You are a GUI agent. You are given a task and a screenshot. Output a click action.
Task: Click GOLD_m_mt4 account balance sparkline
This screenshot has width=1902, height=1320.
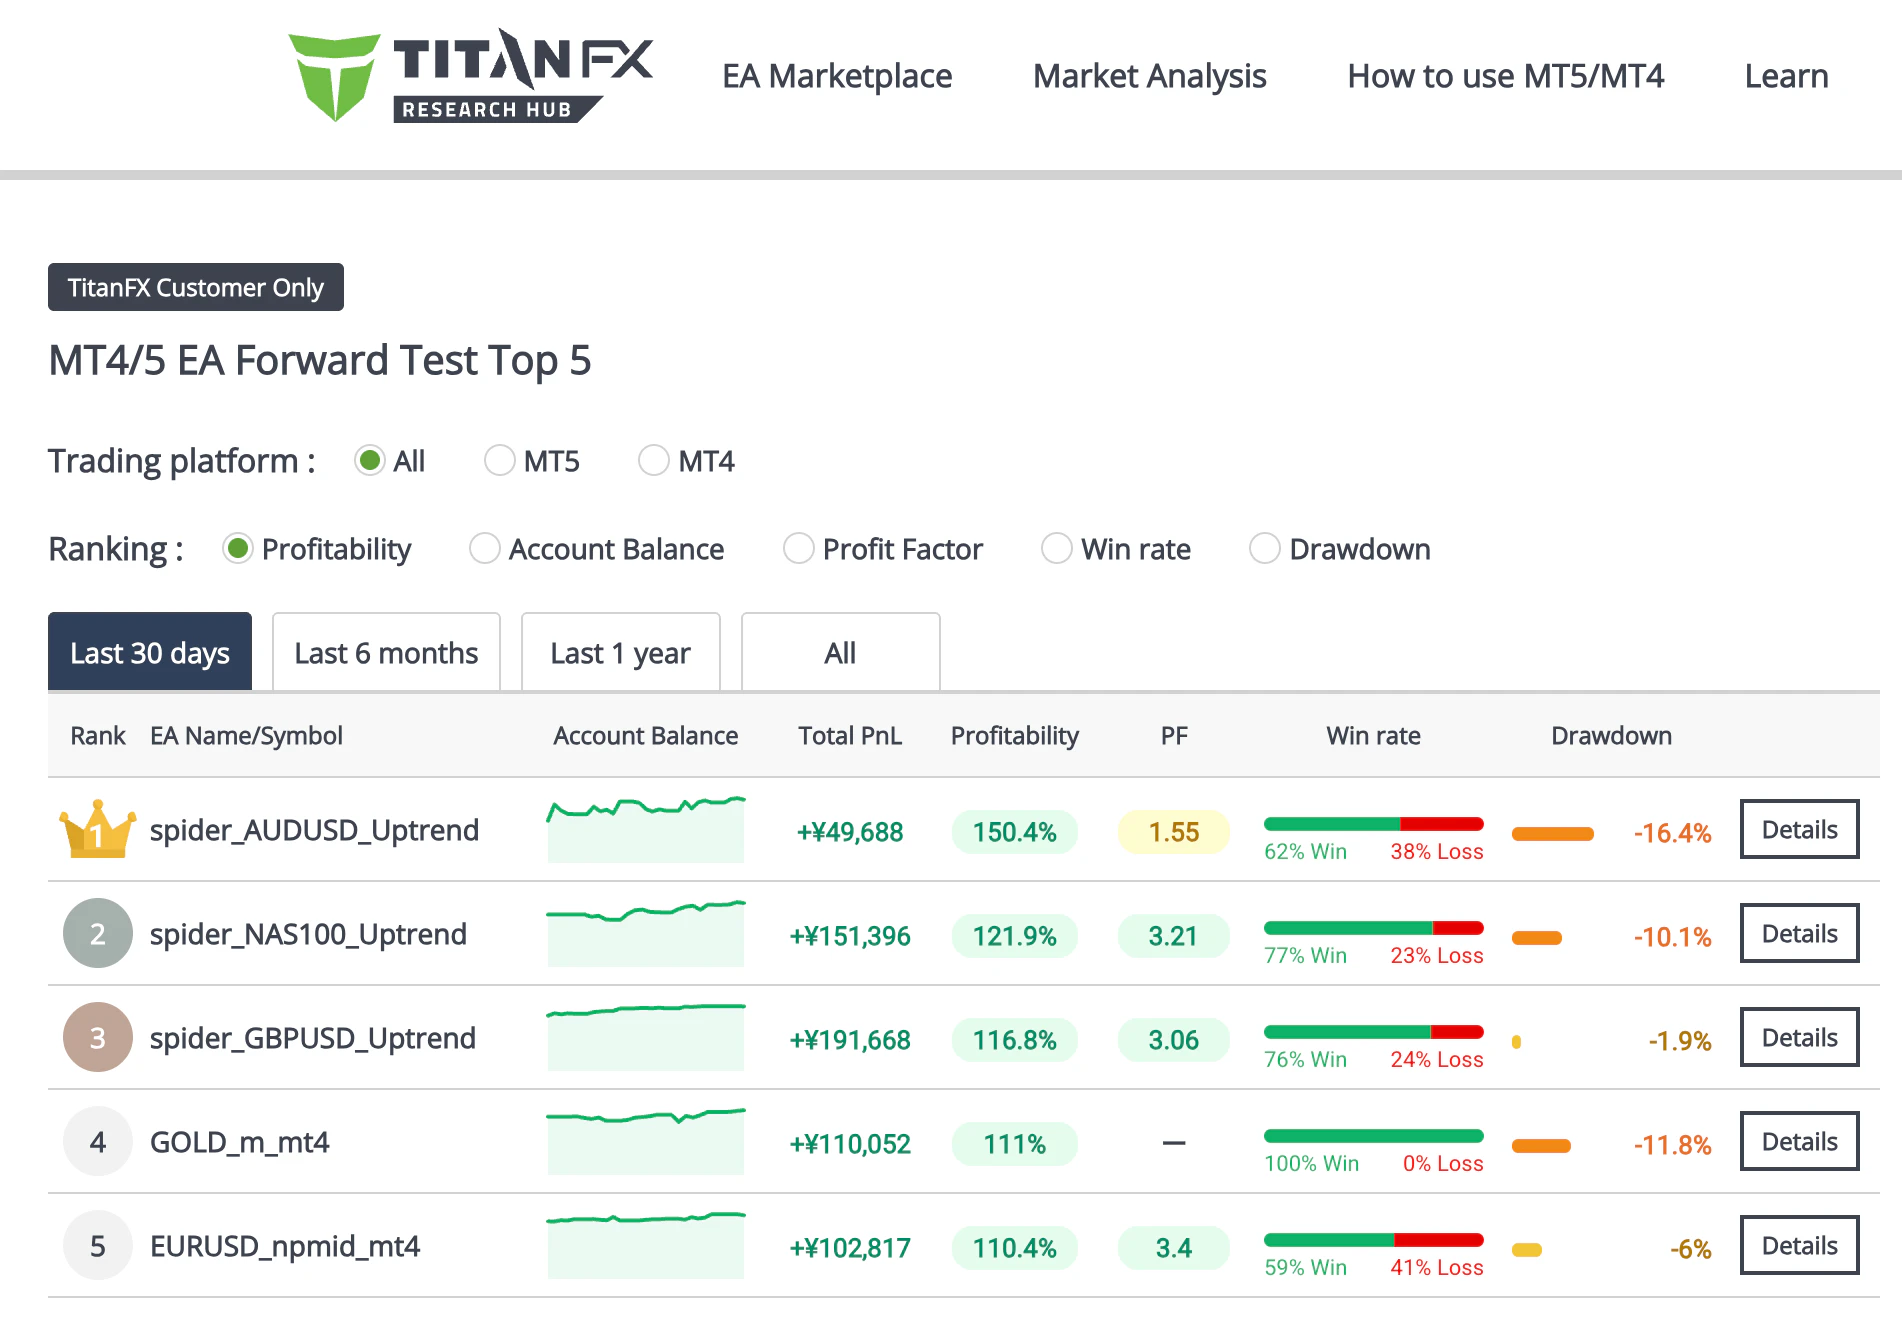click(645, 1142)
